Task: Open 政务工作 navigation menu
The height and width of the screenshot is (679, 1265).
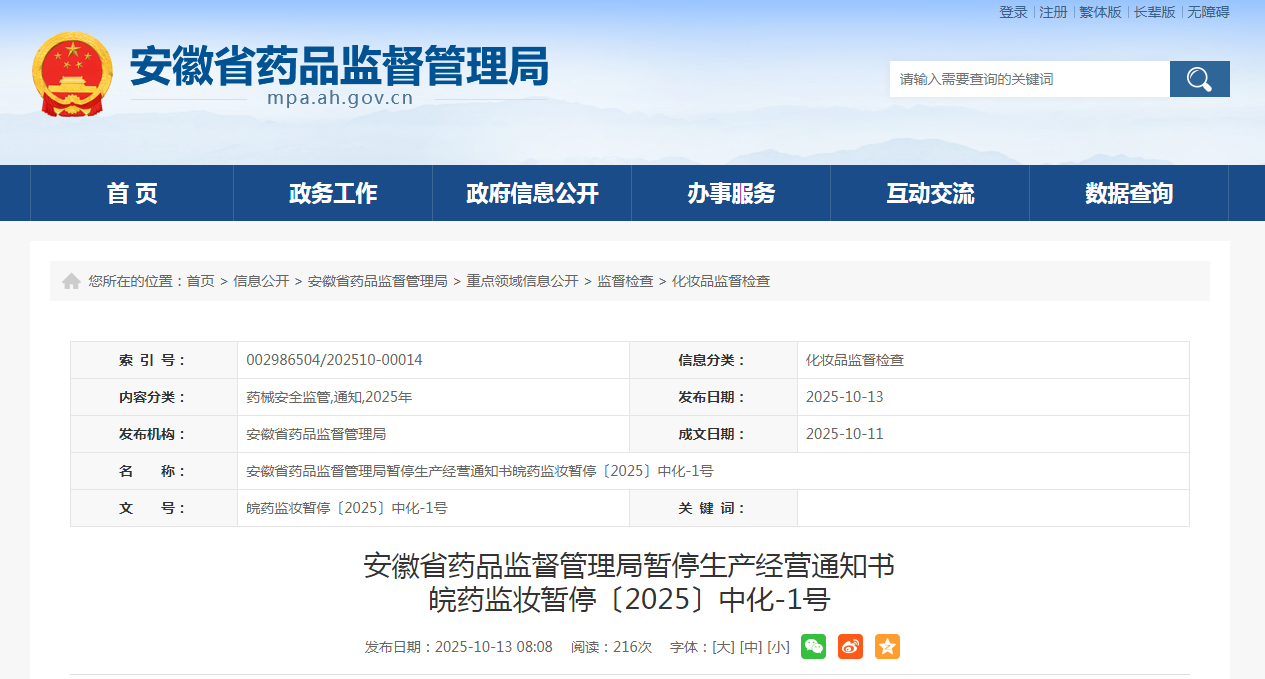Action: [x=333, y=193]
